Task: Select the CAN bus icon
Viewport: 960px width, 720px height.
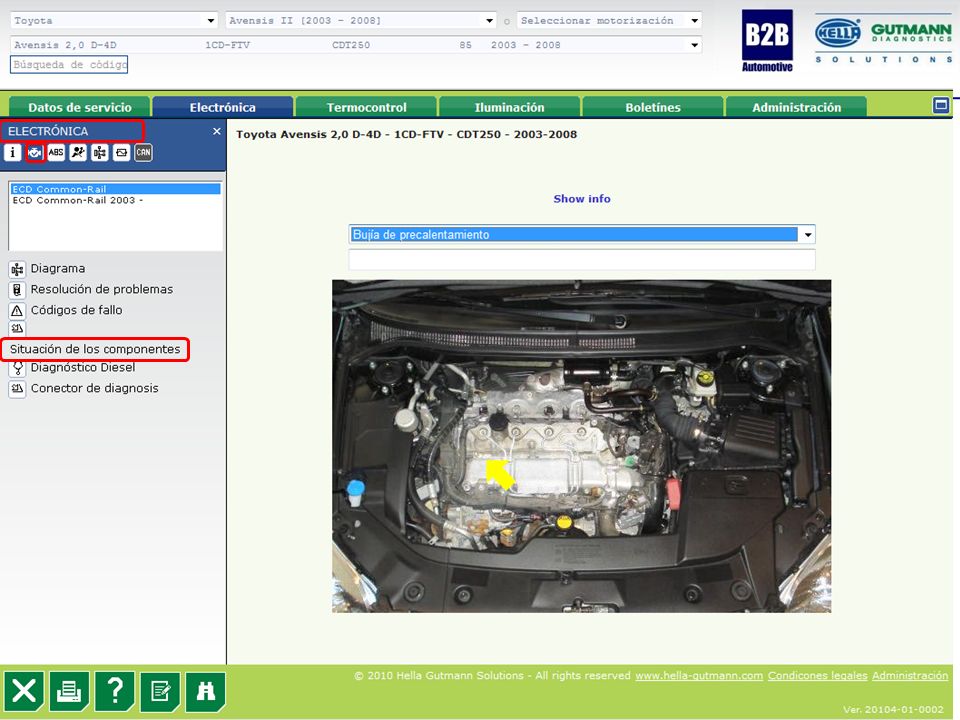Action: click(x=143, y=152)
